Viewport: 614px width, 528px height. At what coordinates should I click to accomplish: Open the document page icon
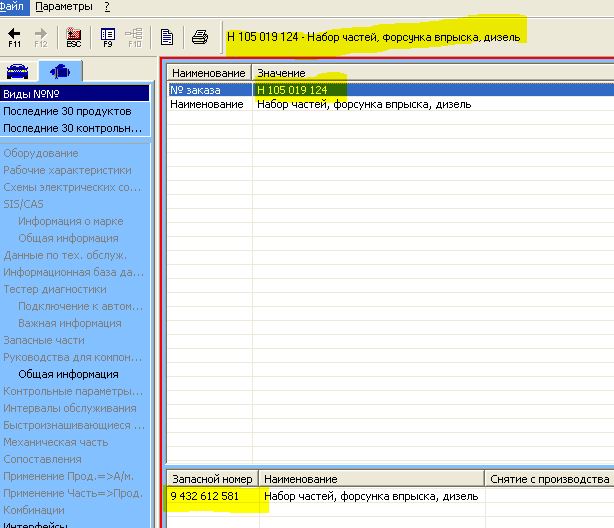pyautogui.click(x=167, y=38)
